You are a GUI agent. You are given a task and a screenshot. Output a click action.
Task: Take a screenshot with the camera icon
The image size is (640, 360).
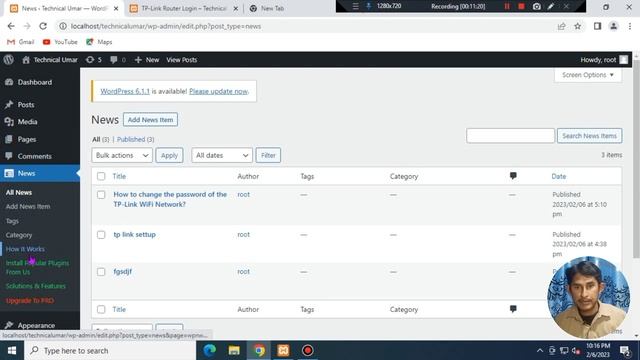(x=537, y=6)
